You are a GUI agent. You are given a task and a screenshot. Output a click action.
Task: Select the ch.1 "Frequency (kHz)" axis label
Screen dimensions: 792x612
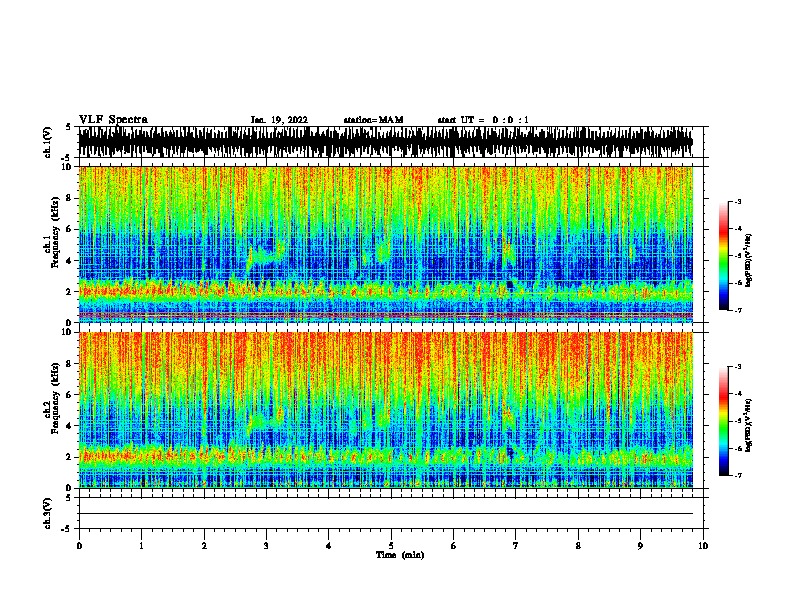[55, 232]
